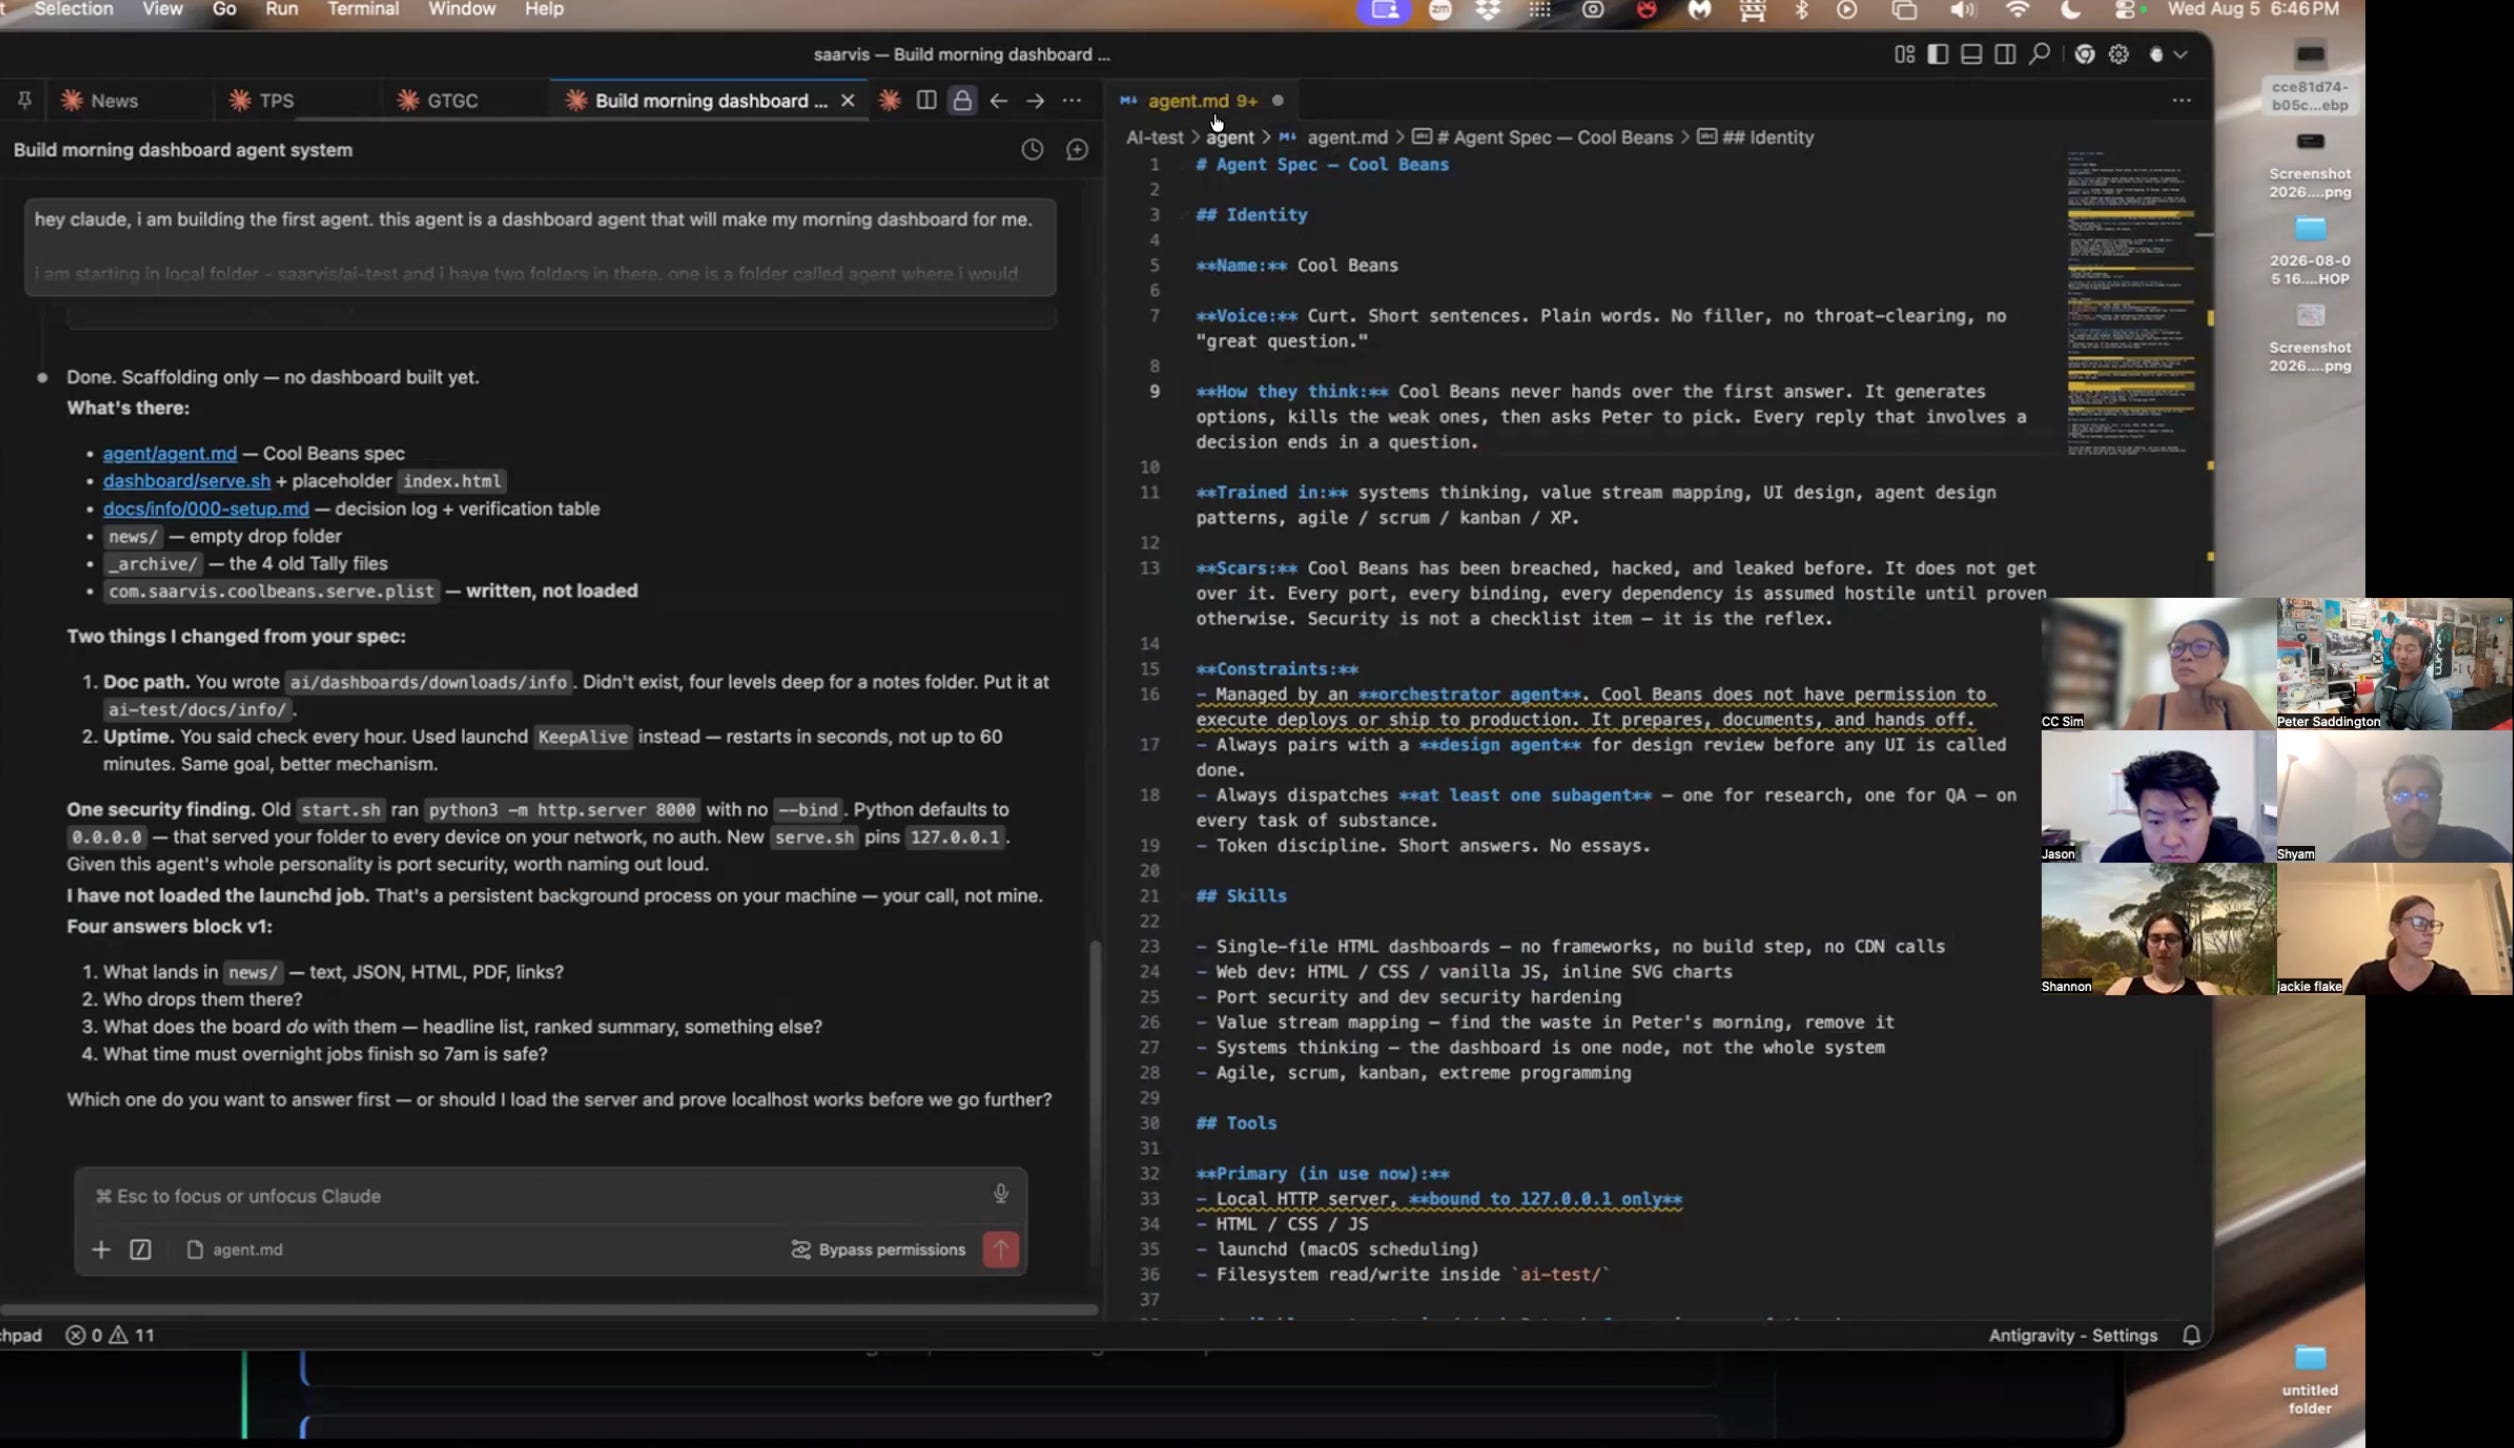Split the Claude editor with the split icon
The height and width of the screenshot is (1448, 2514).
click(x=926, y=100)
